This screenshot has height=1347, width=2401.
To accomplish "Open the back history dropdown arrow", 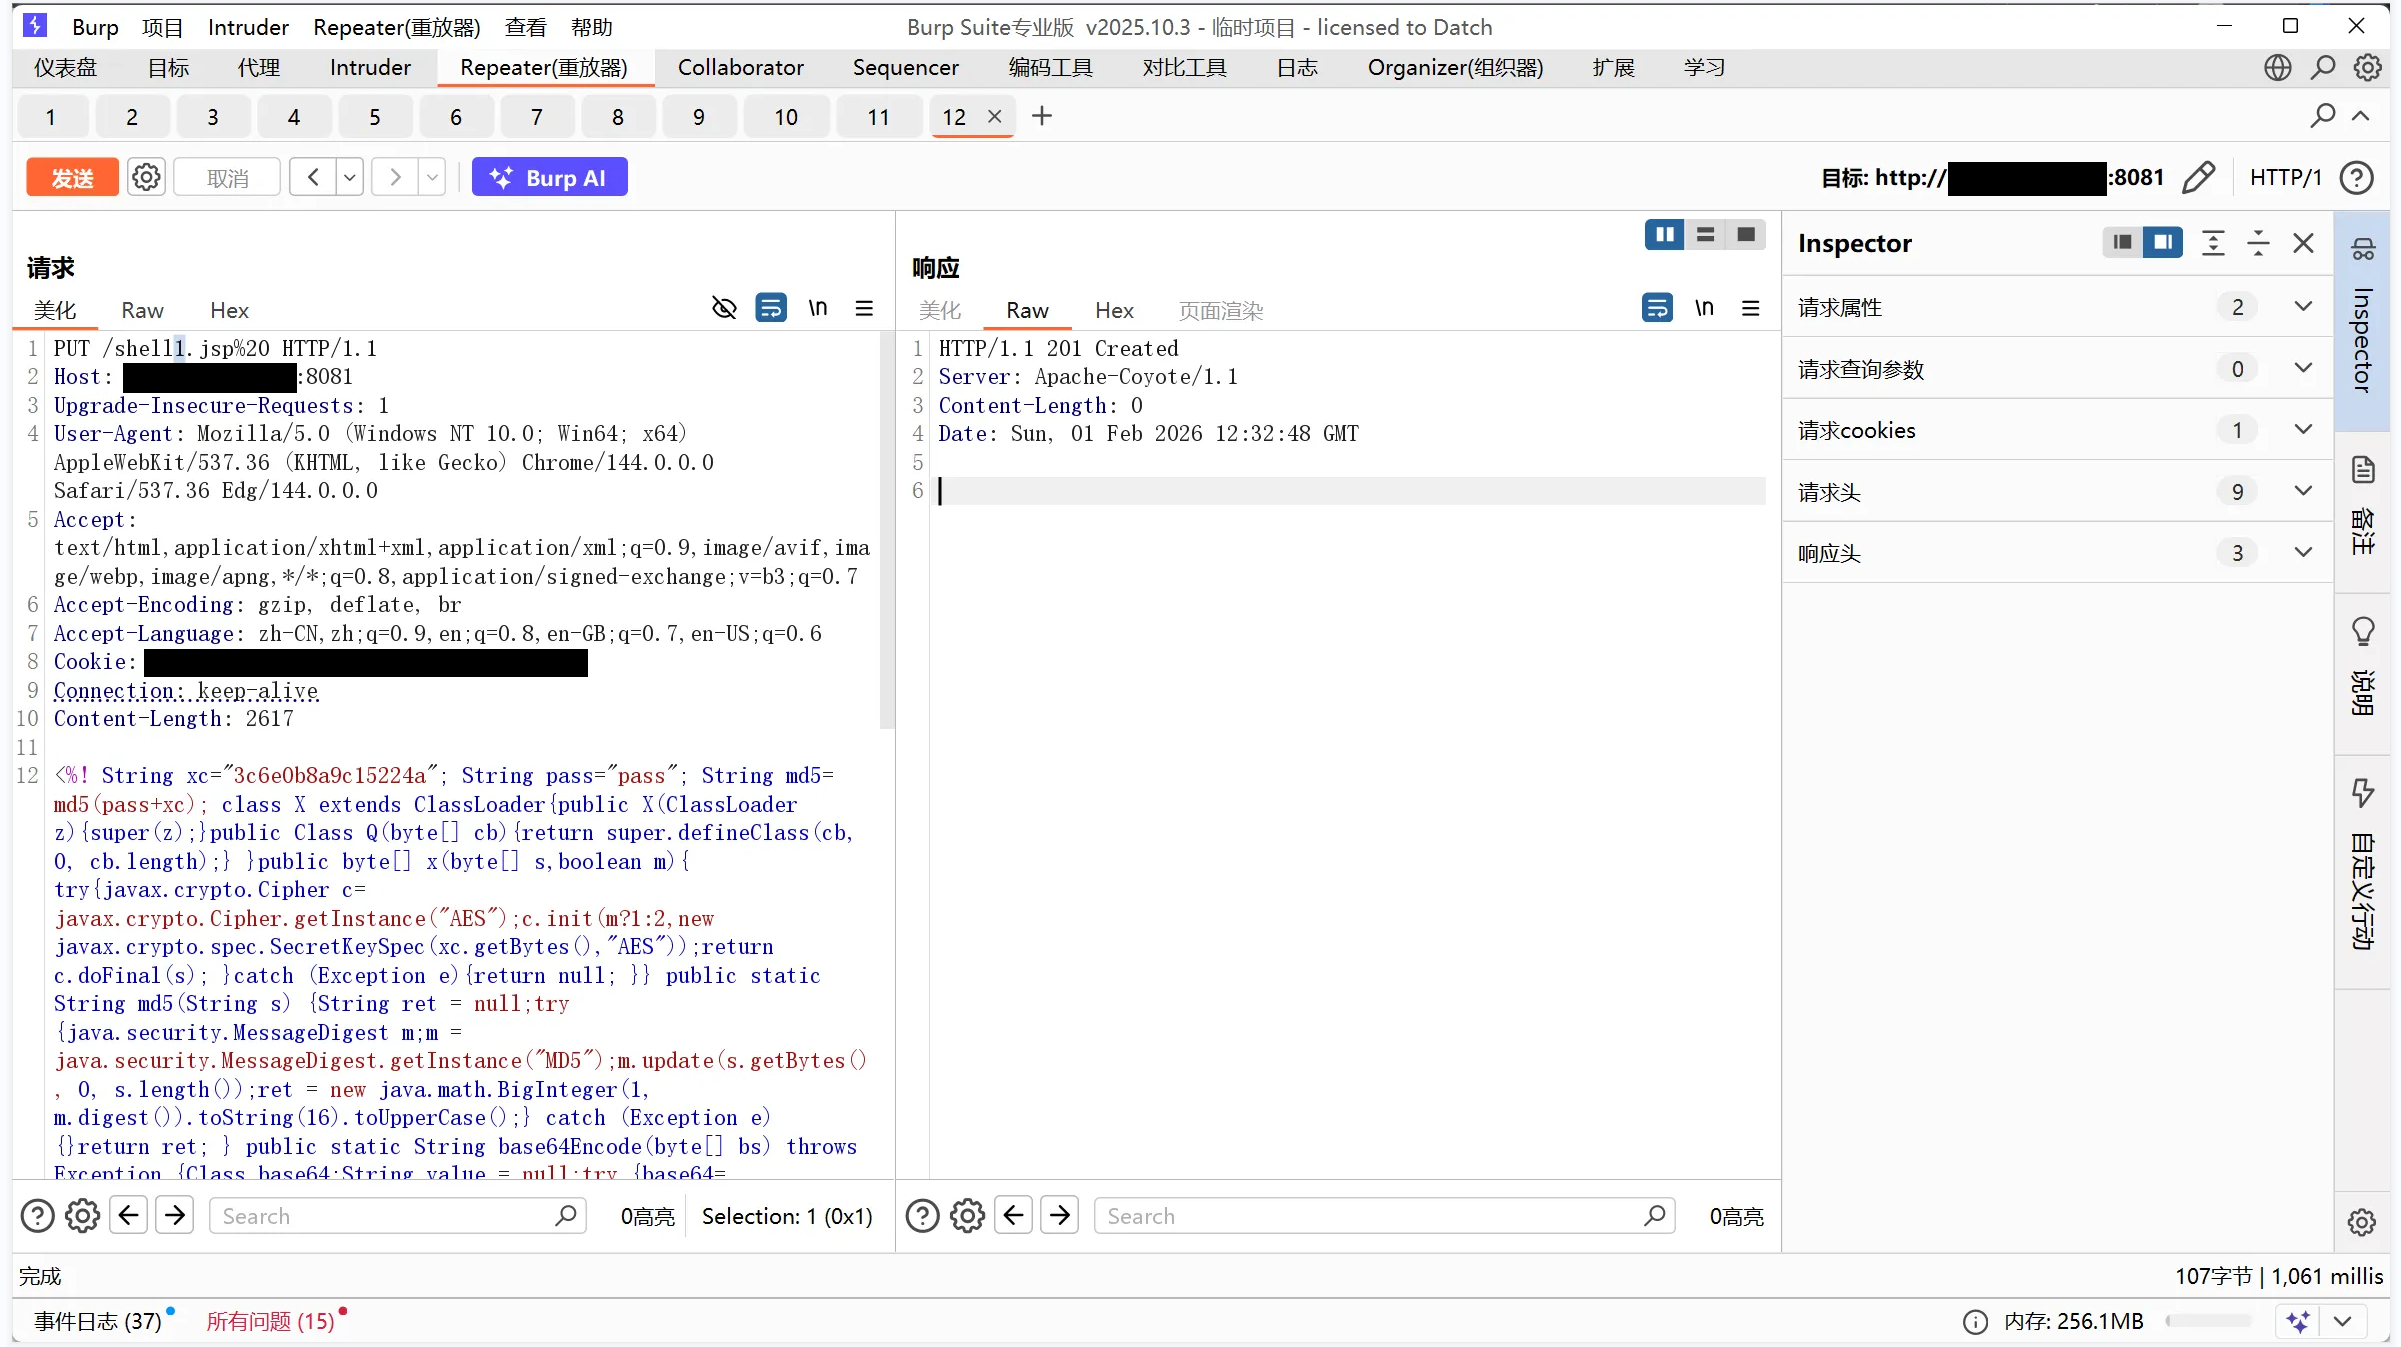I will [x=350, y=178].
